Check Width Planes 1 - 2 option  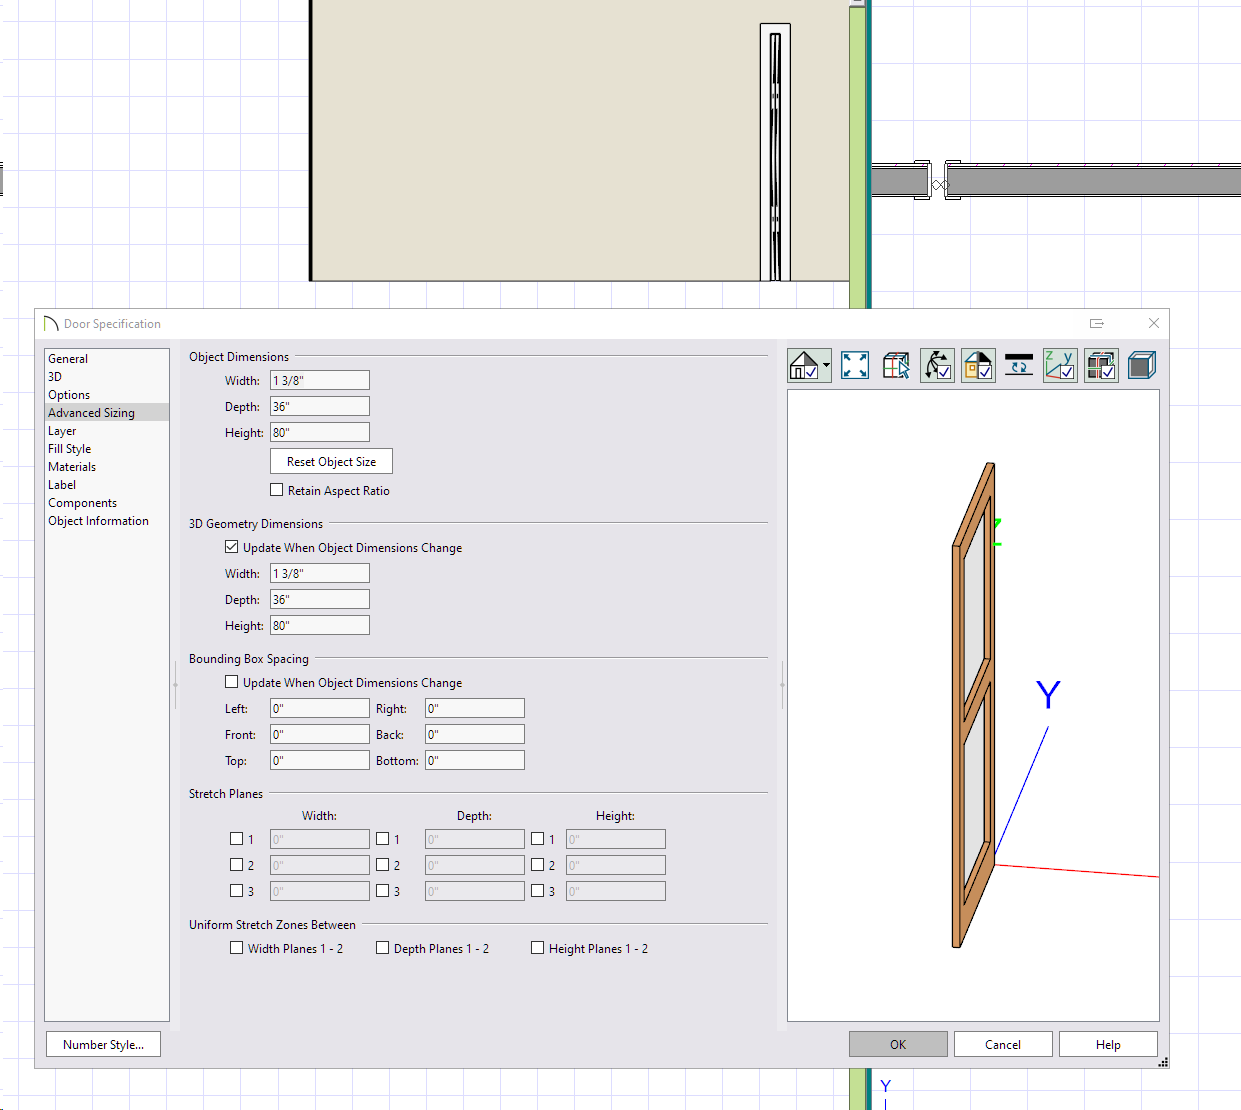click(x=237, y=948)
